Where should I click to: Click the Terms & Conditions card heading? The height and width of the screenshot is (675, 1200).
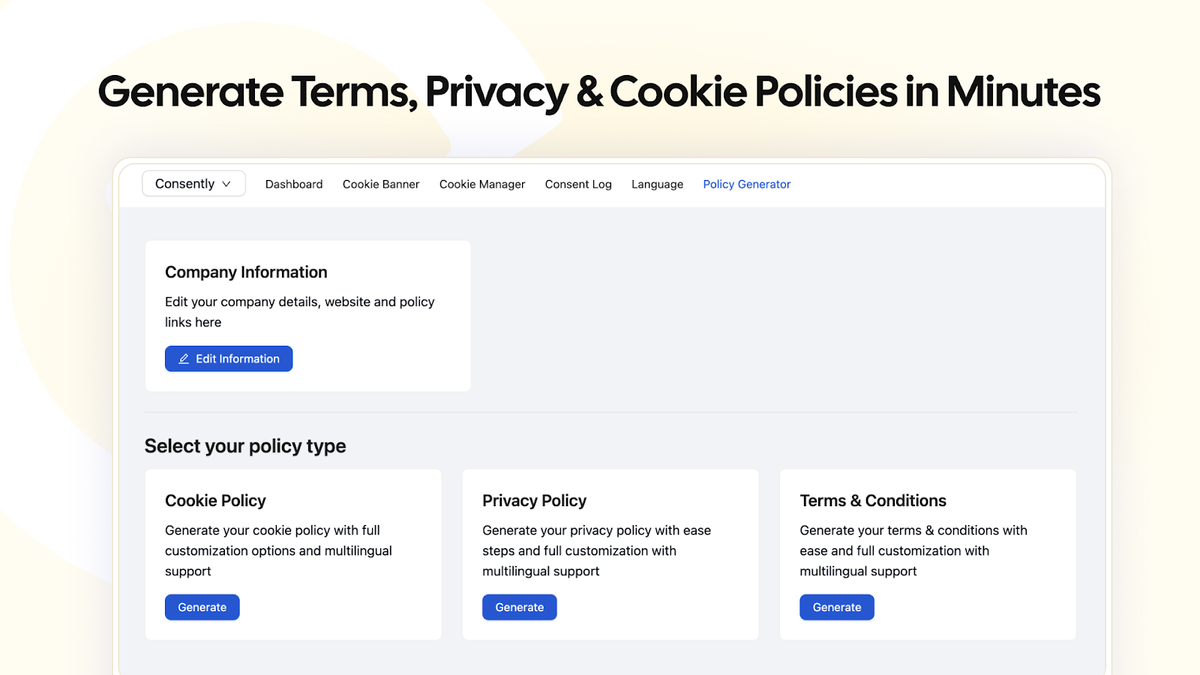point(872,500)
